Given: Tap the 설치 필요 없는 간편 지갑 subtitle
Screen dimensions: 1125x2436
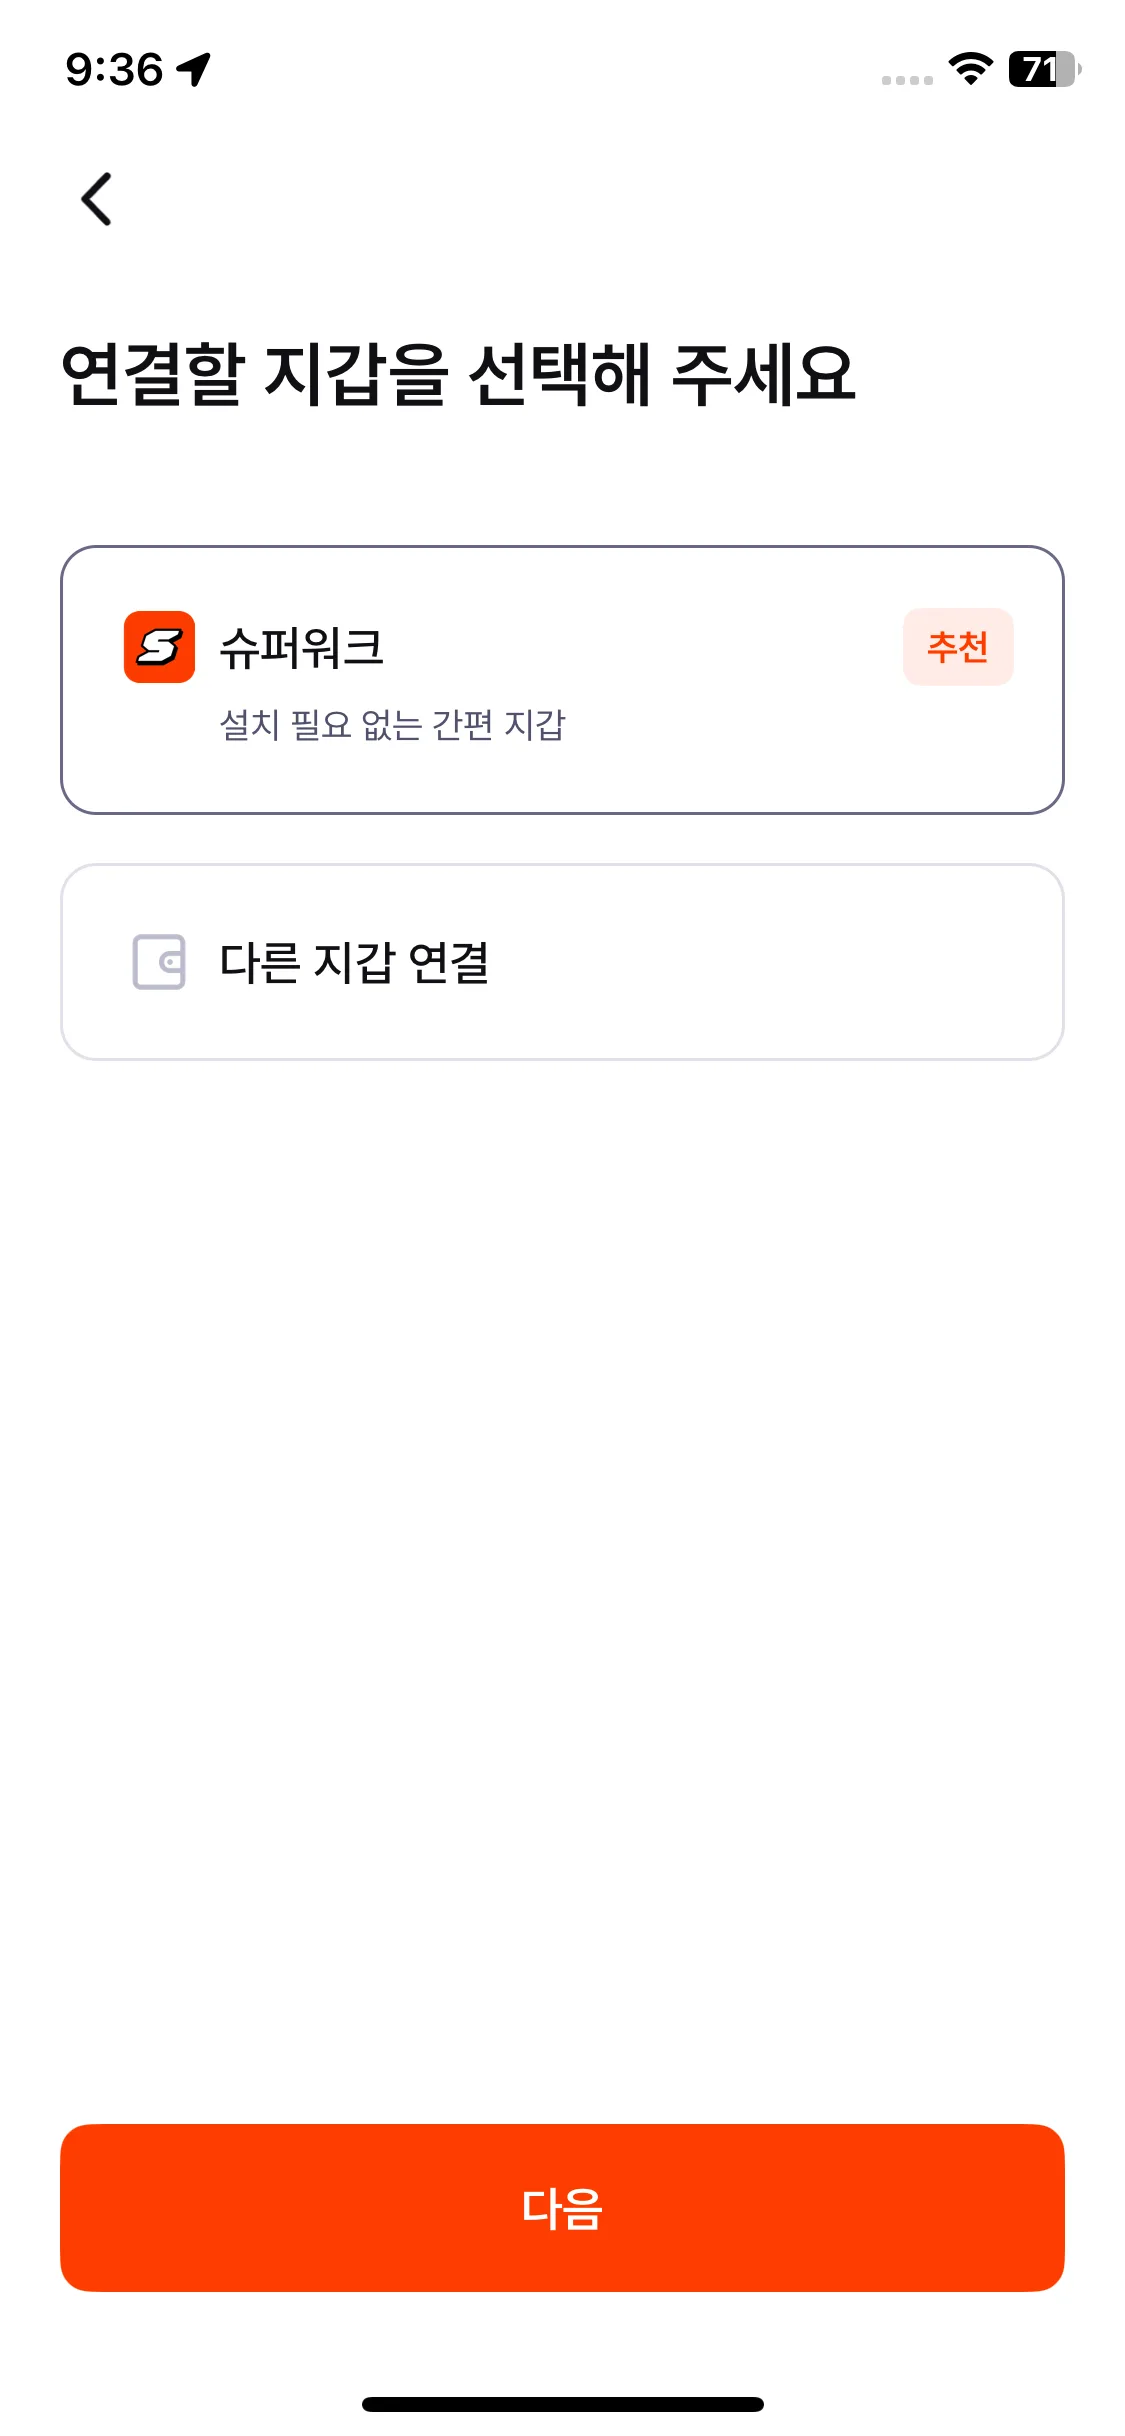Looking at the screenshot, I should [392, 725].
